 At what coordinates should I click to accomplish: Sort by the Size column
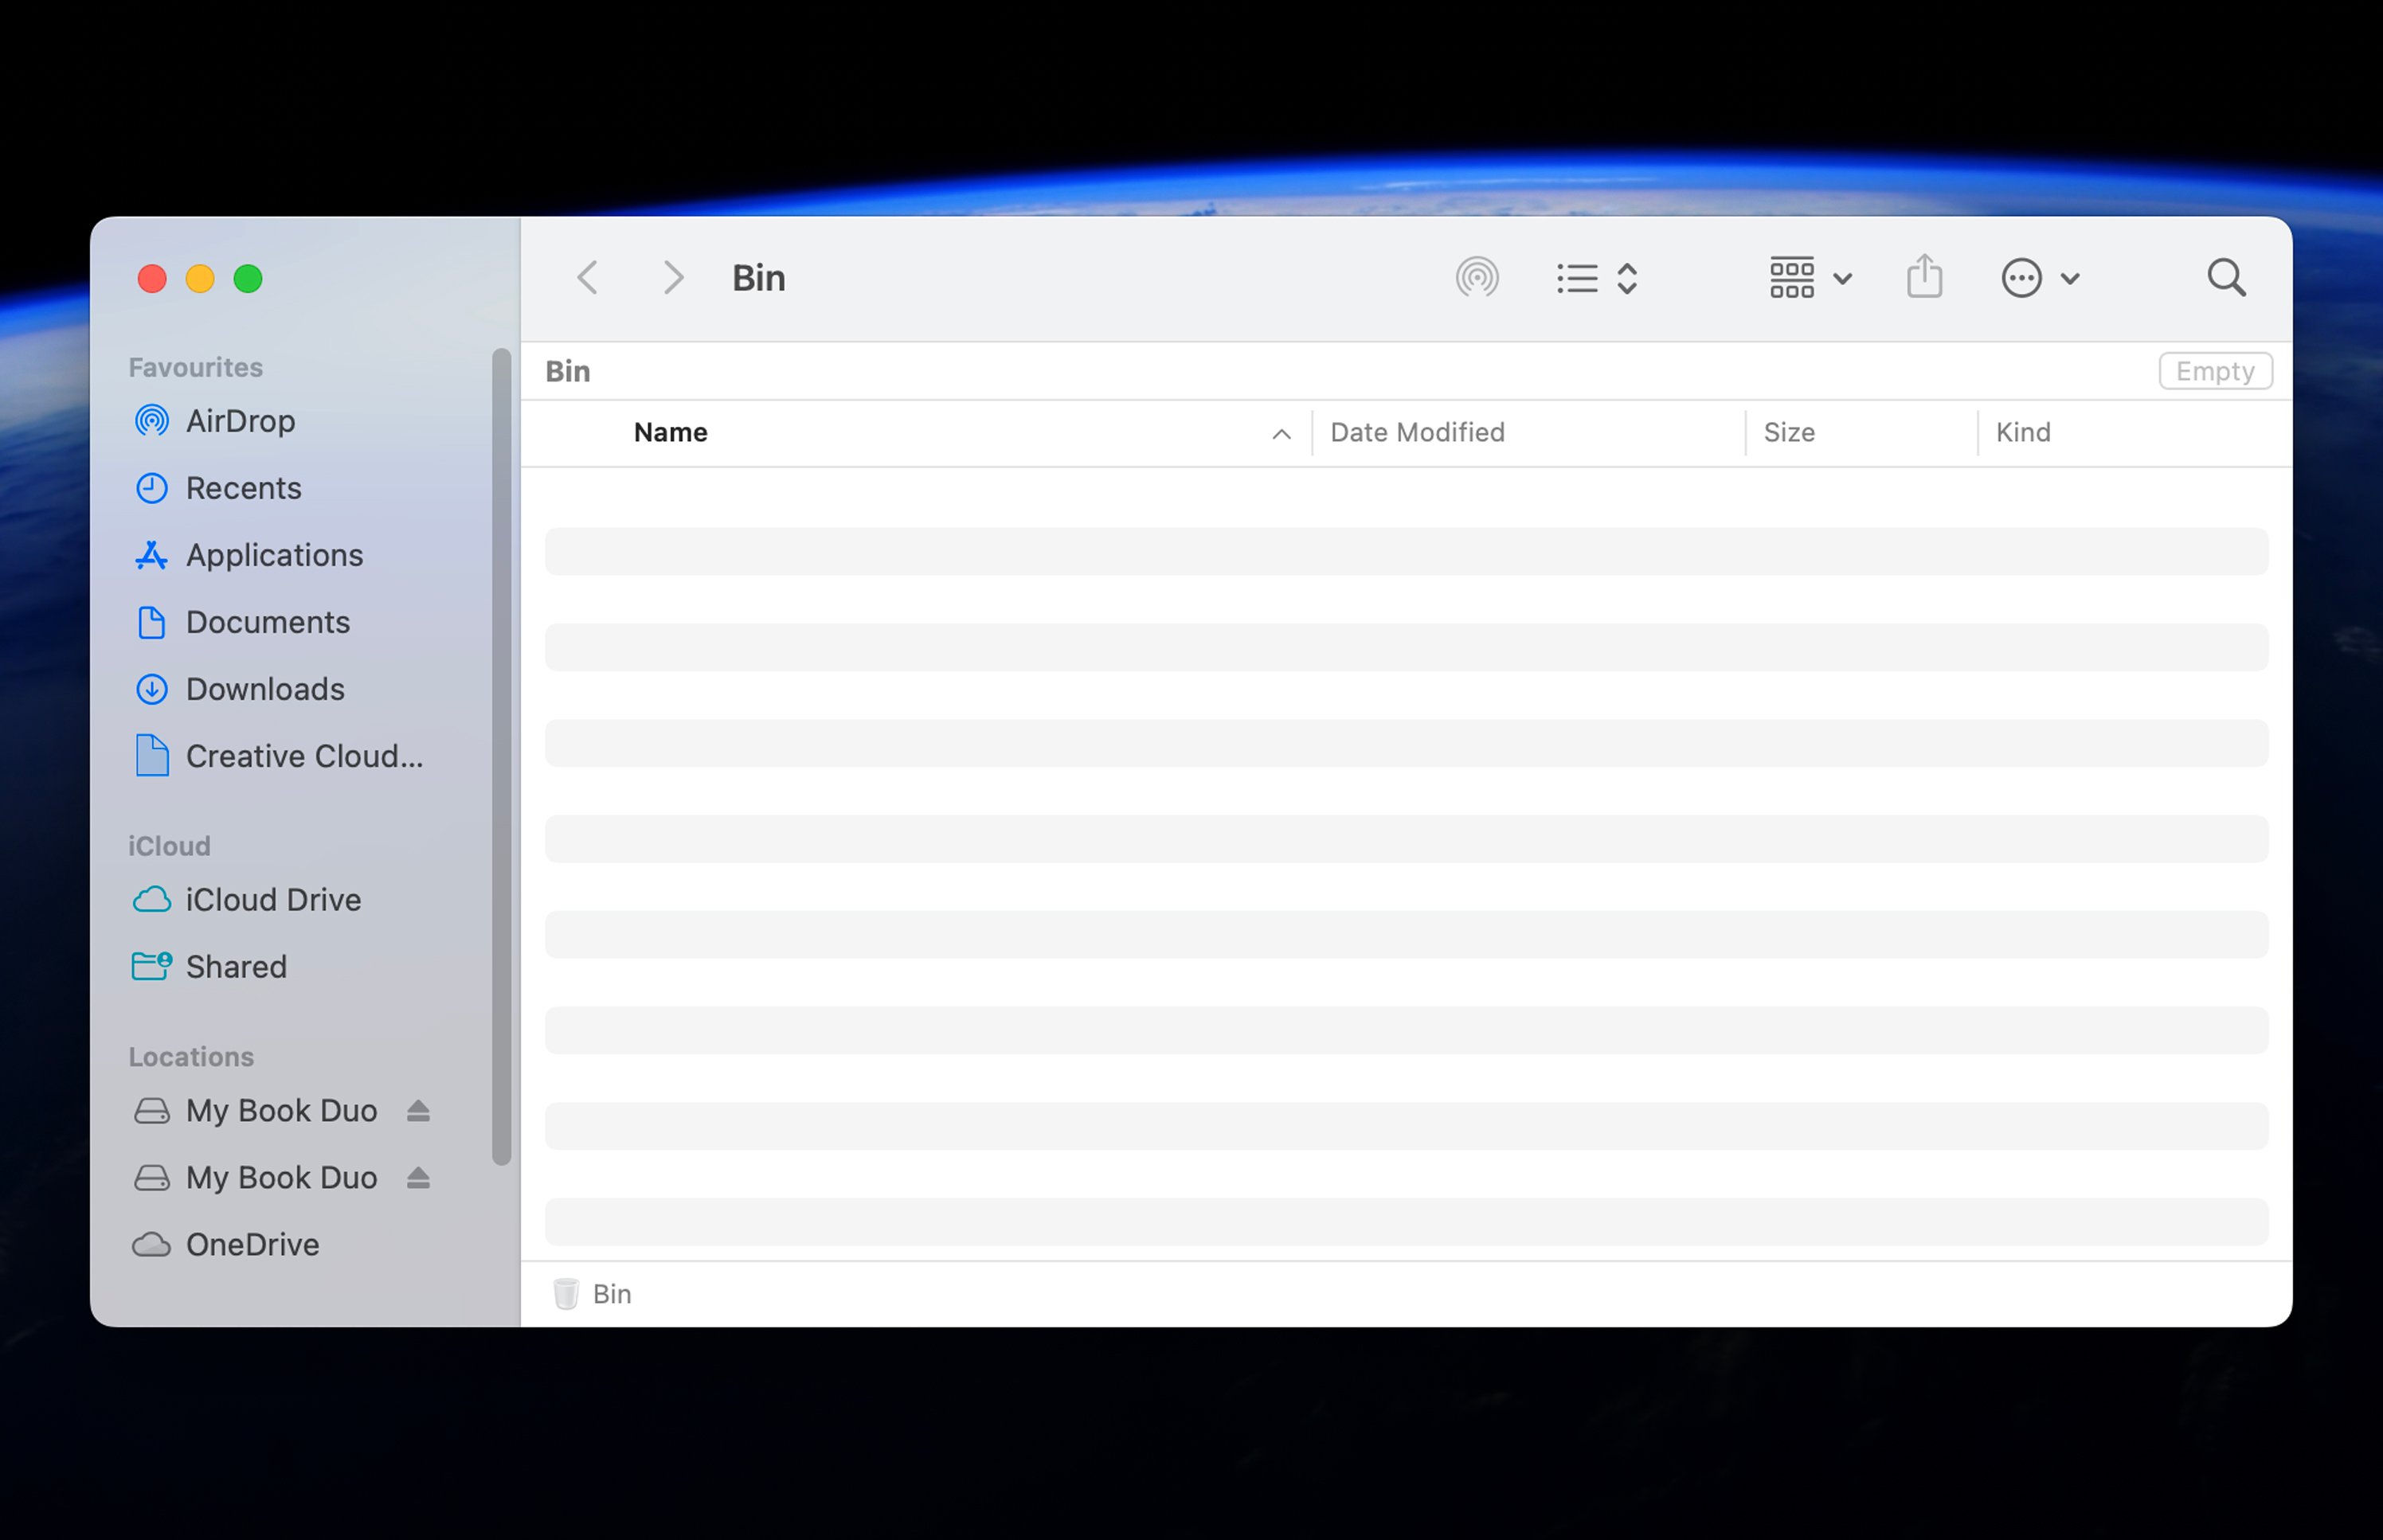[x=1788, y=432]
